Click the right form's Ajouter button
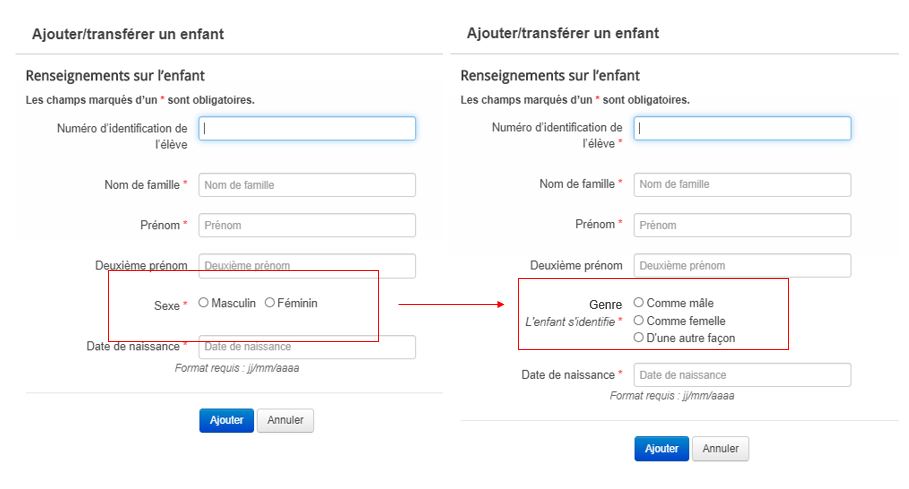The width and height of the screenshot is (909, 489). click(661, 448)
